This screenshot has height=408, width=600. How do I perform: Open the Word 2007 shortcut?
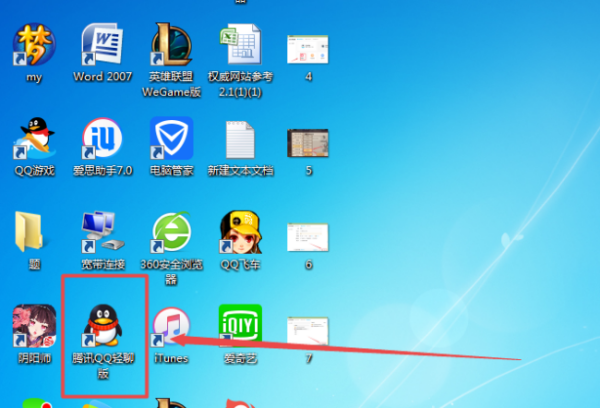click(x=102, y=44)
